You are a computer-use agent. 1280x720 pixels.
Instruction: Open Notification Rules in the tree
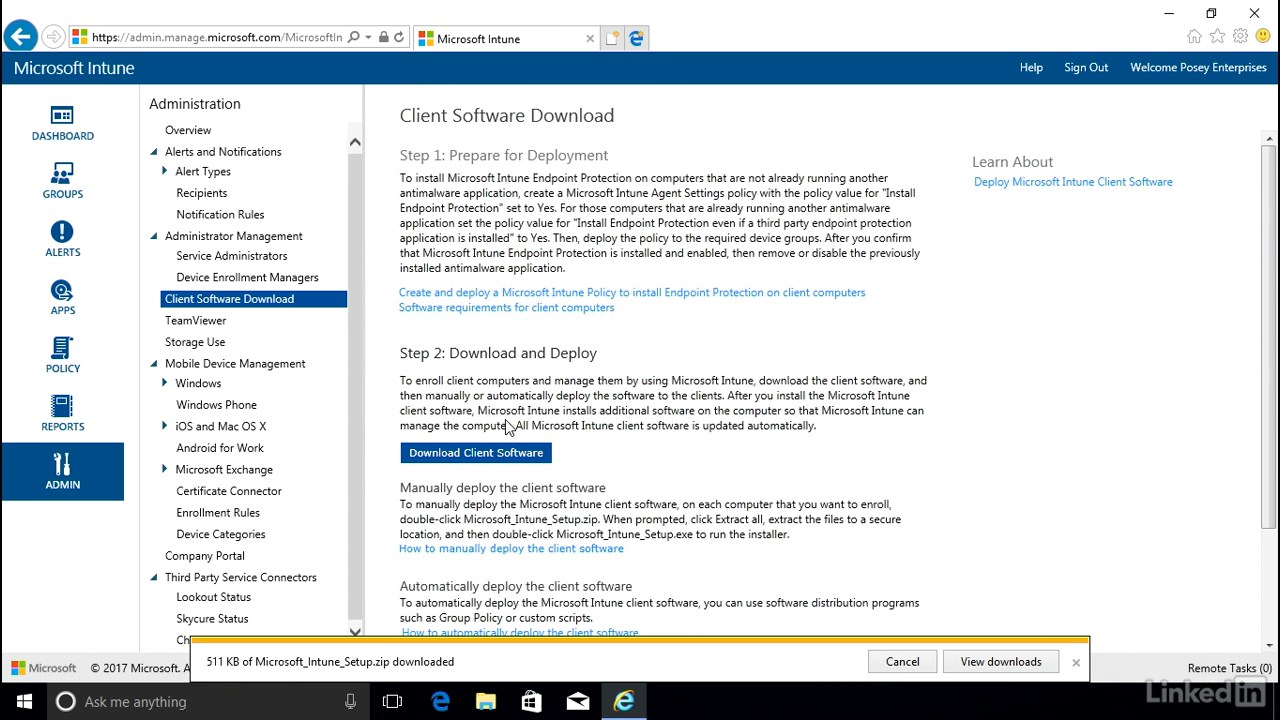tap(220, 214)
